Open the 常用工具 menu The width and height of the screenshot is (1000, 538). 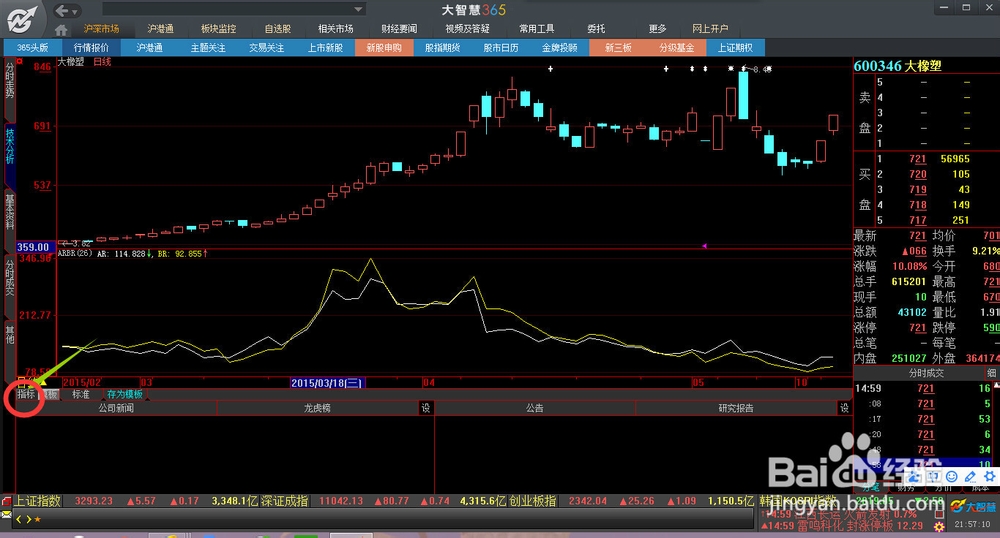tap(536, 29)
